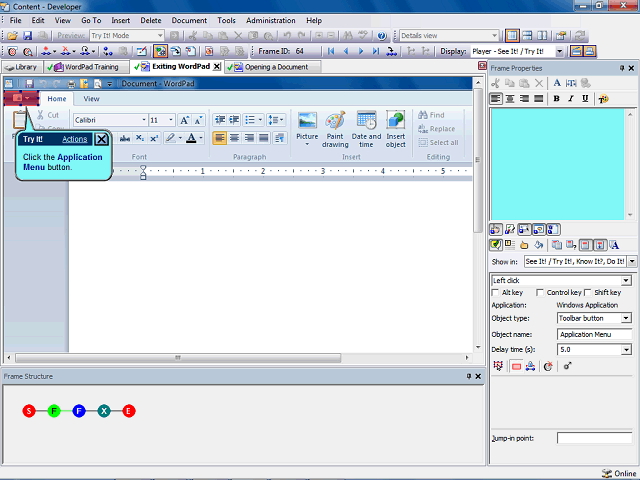Click the cyan bubble text area
This screenshot has width=640, height=480.
click(558, 164)
